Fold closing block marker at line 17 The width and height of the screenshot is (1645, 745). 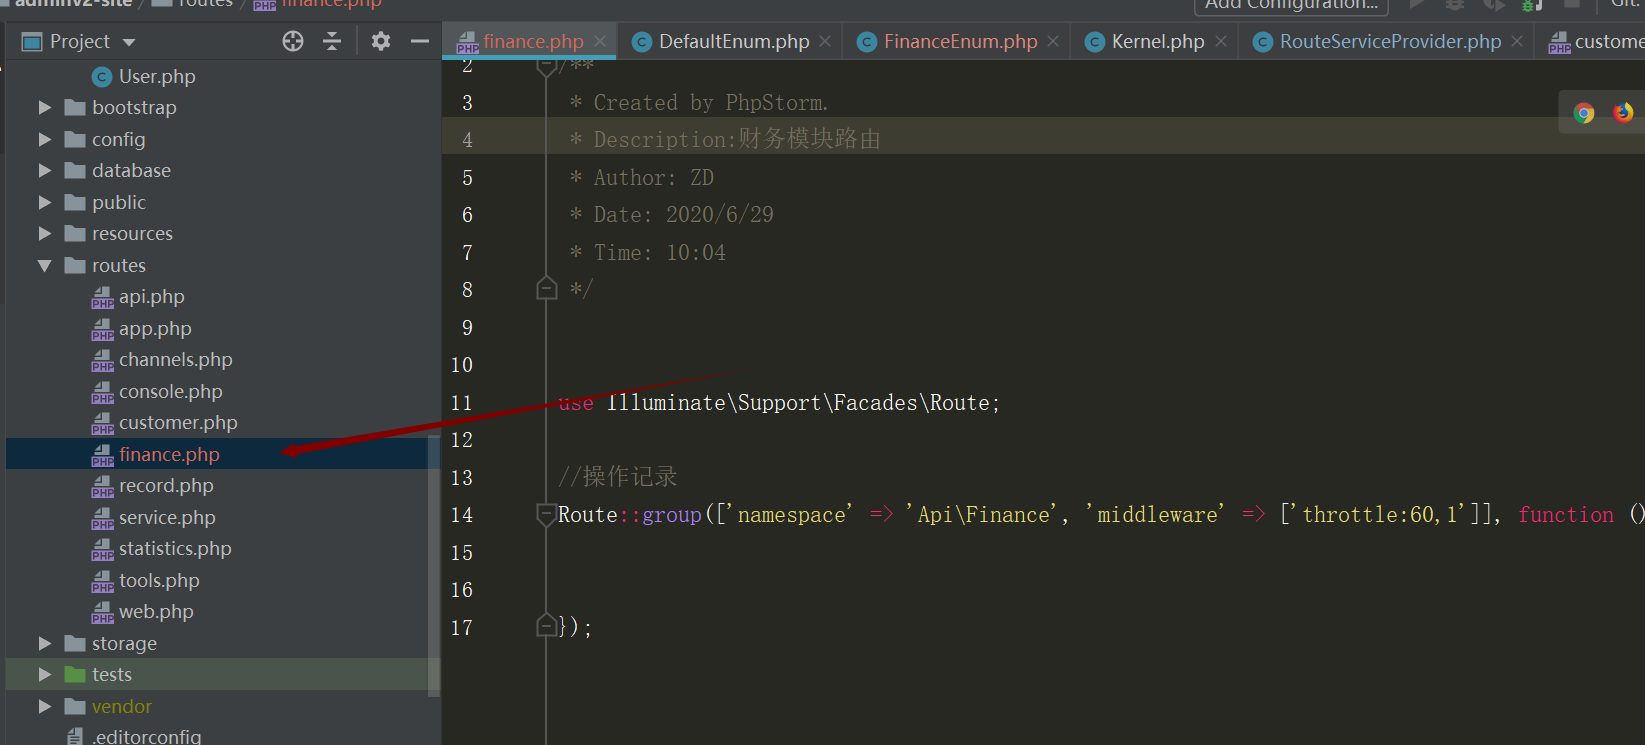(546, 627)
